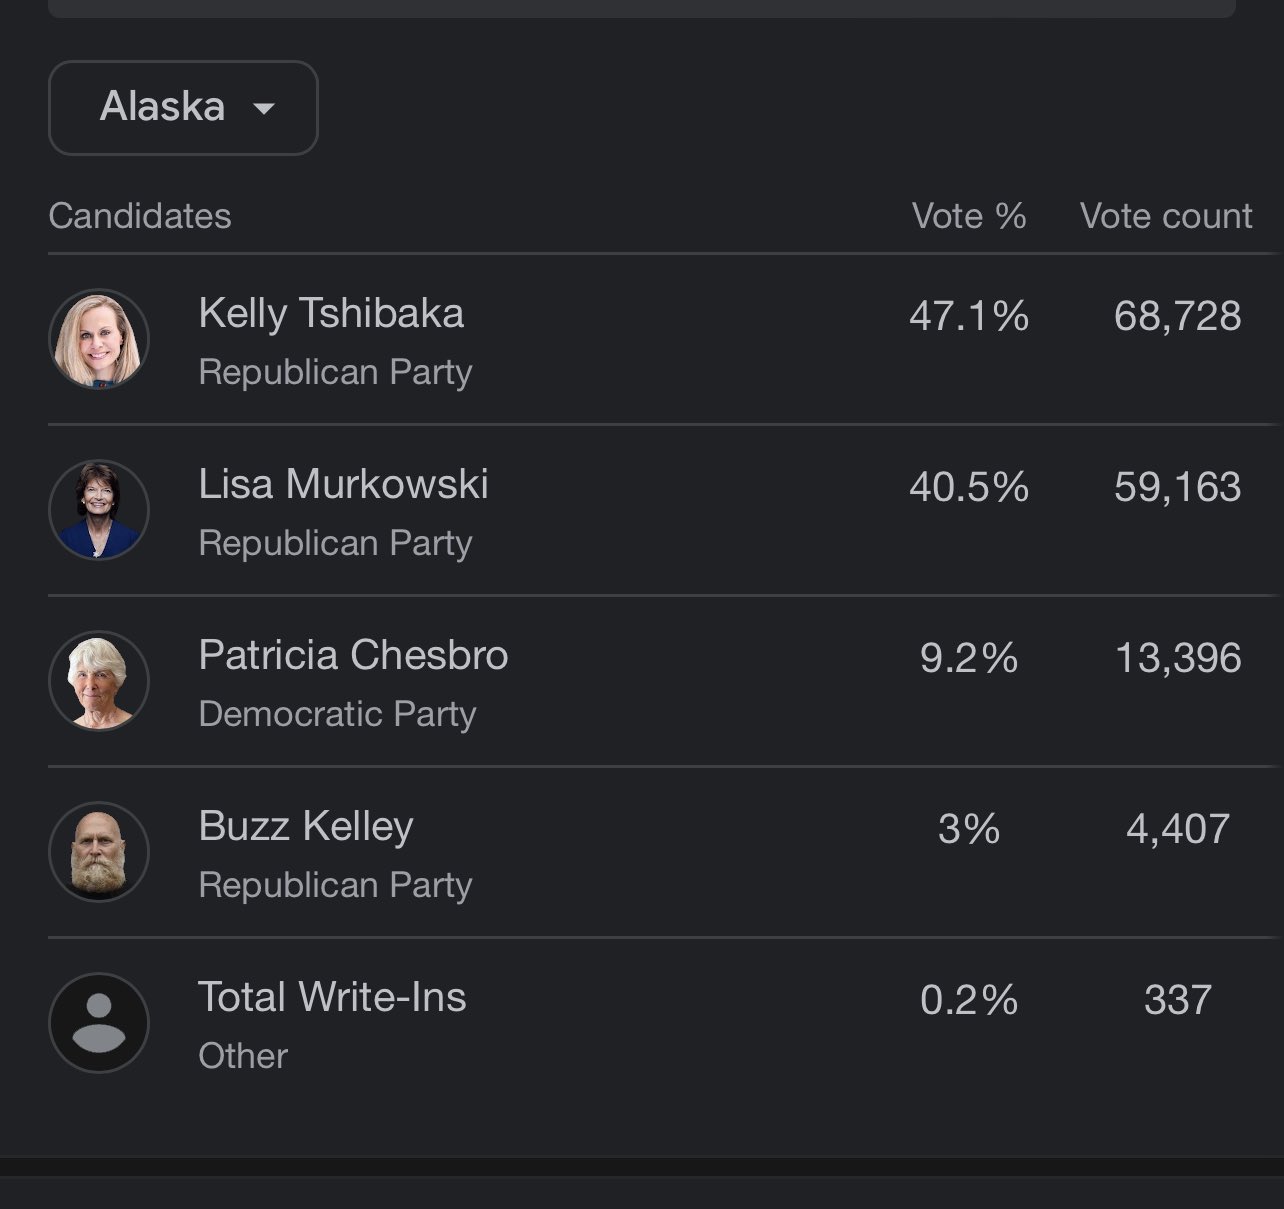
Task: Click the Vote % column header
Action: [x=969, y=216]
